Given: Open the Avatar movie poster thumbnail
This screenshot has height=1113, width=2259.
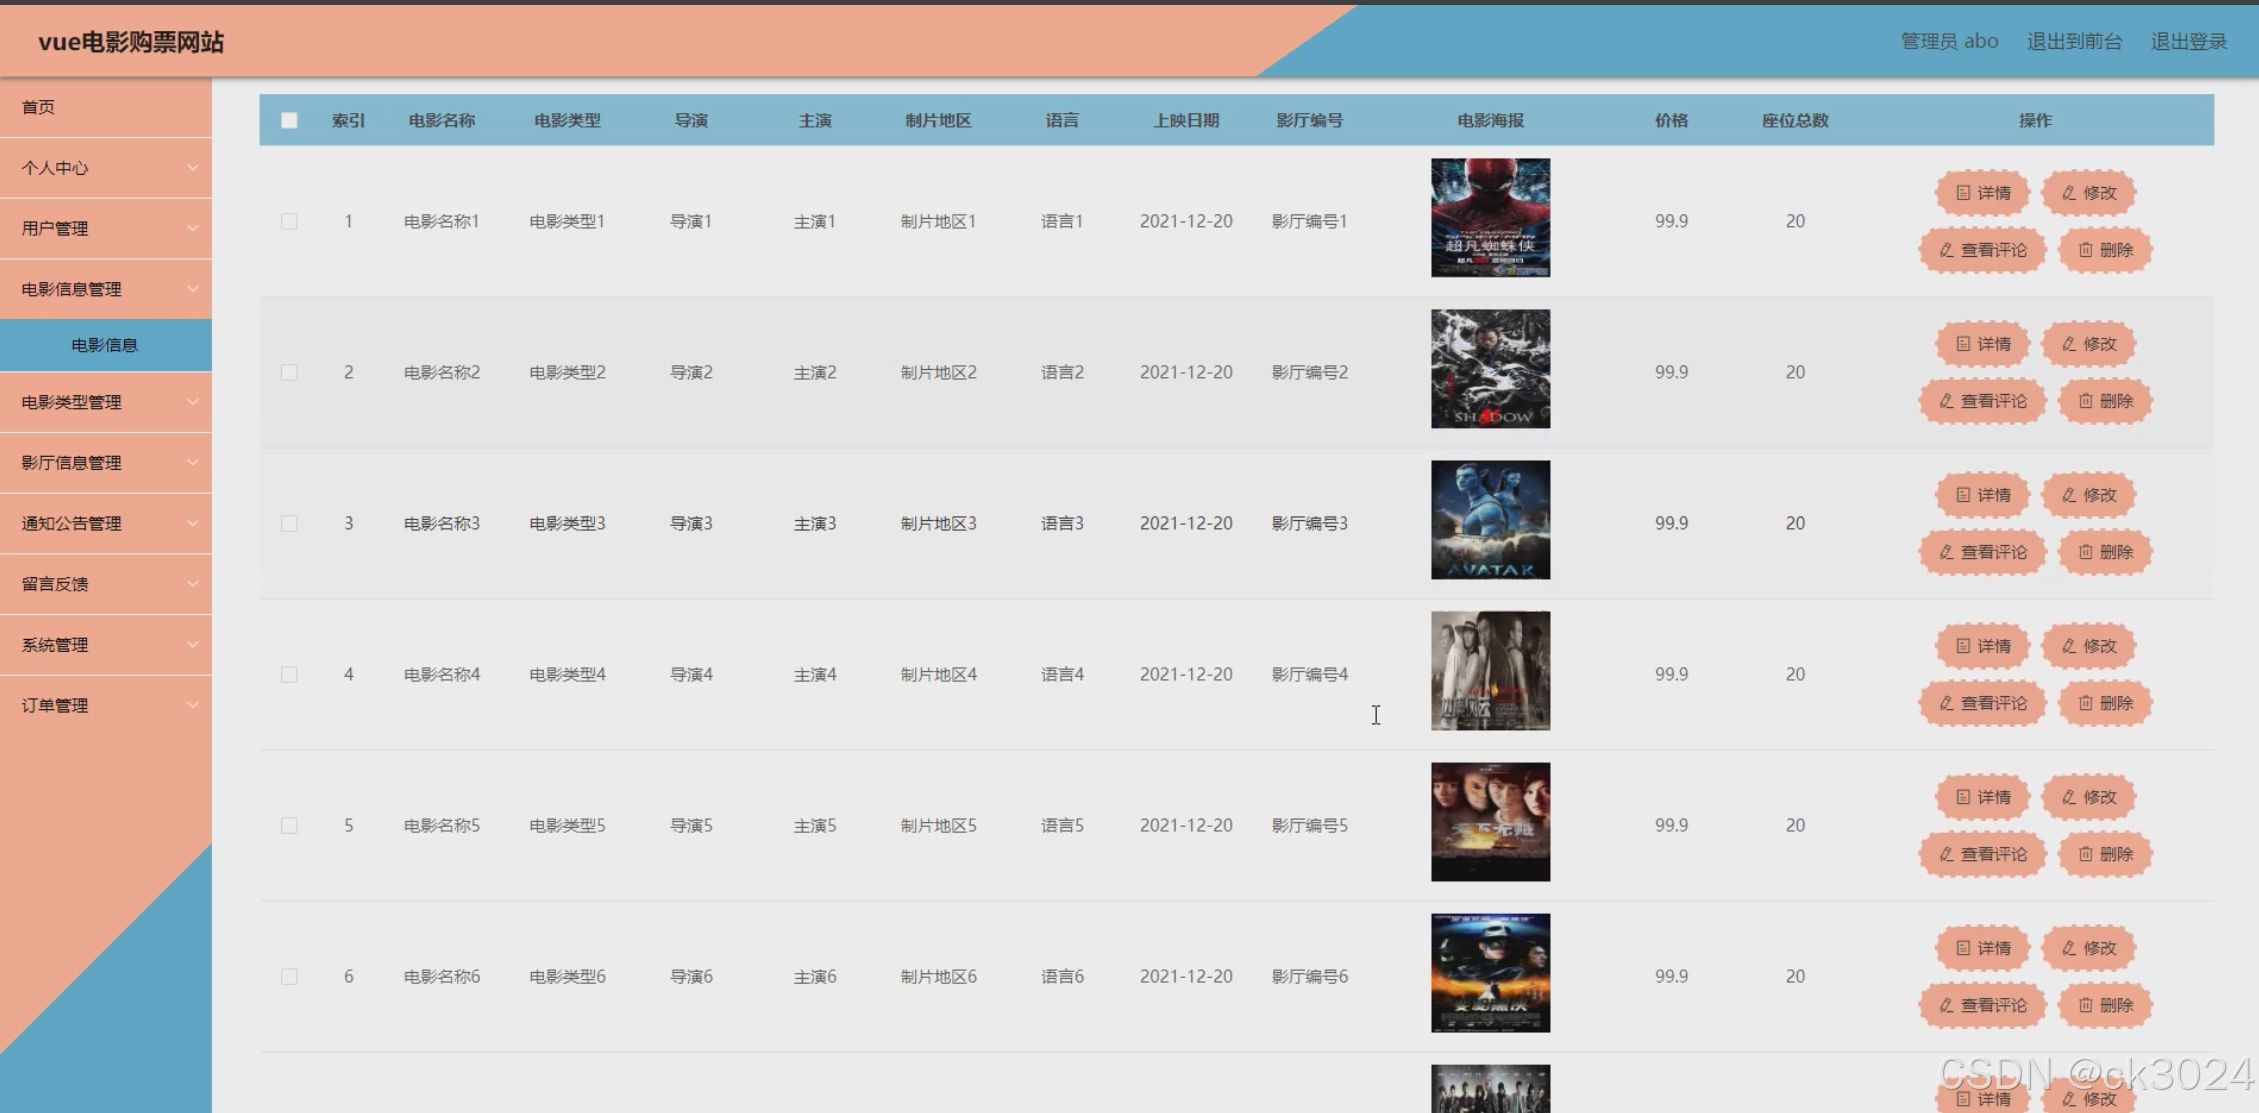Looking at the screenshot, I should pyautogui.click(x=1490, y=520).
